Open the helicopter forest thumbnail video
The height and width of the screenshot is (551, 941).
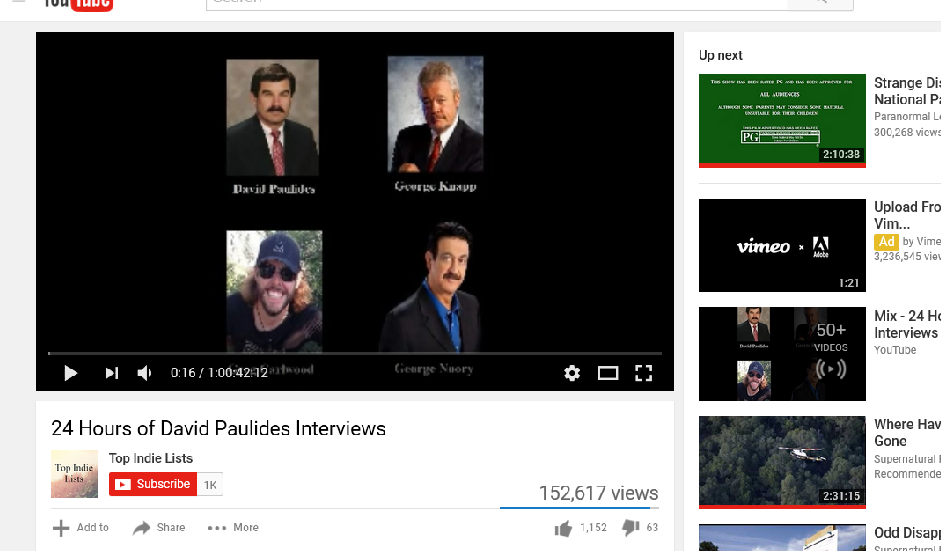[x=782, y=462]
